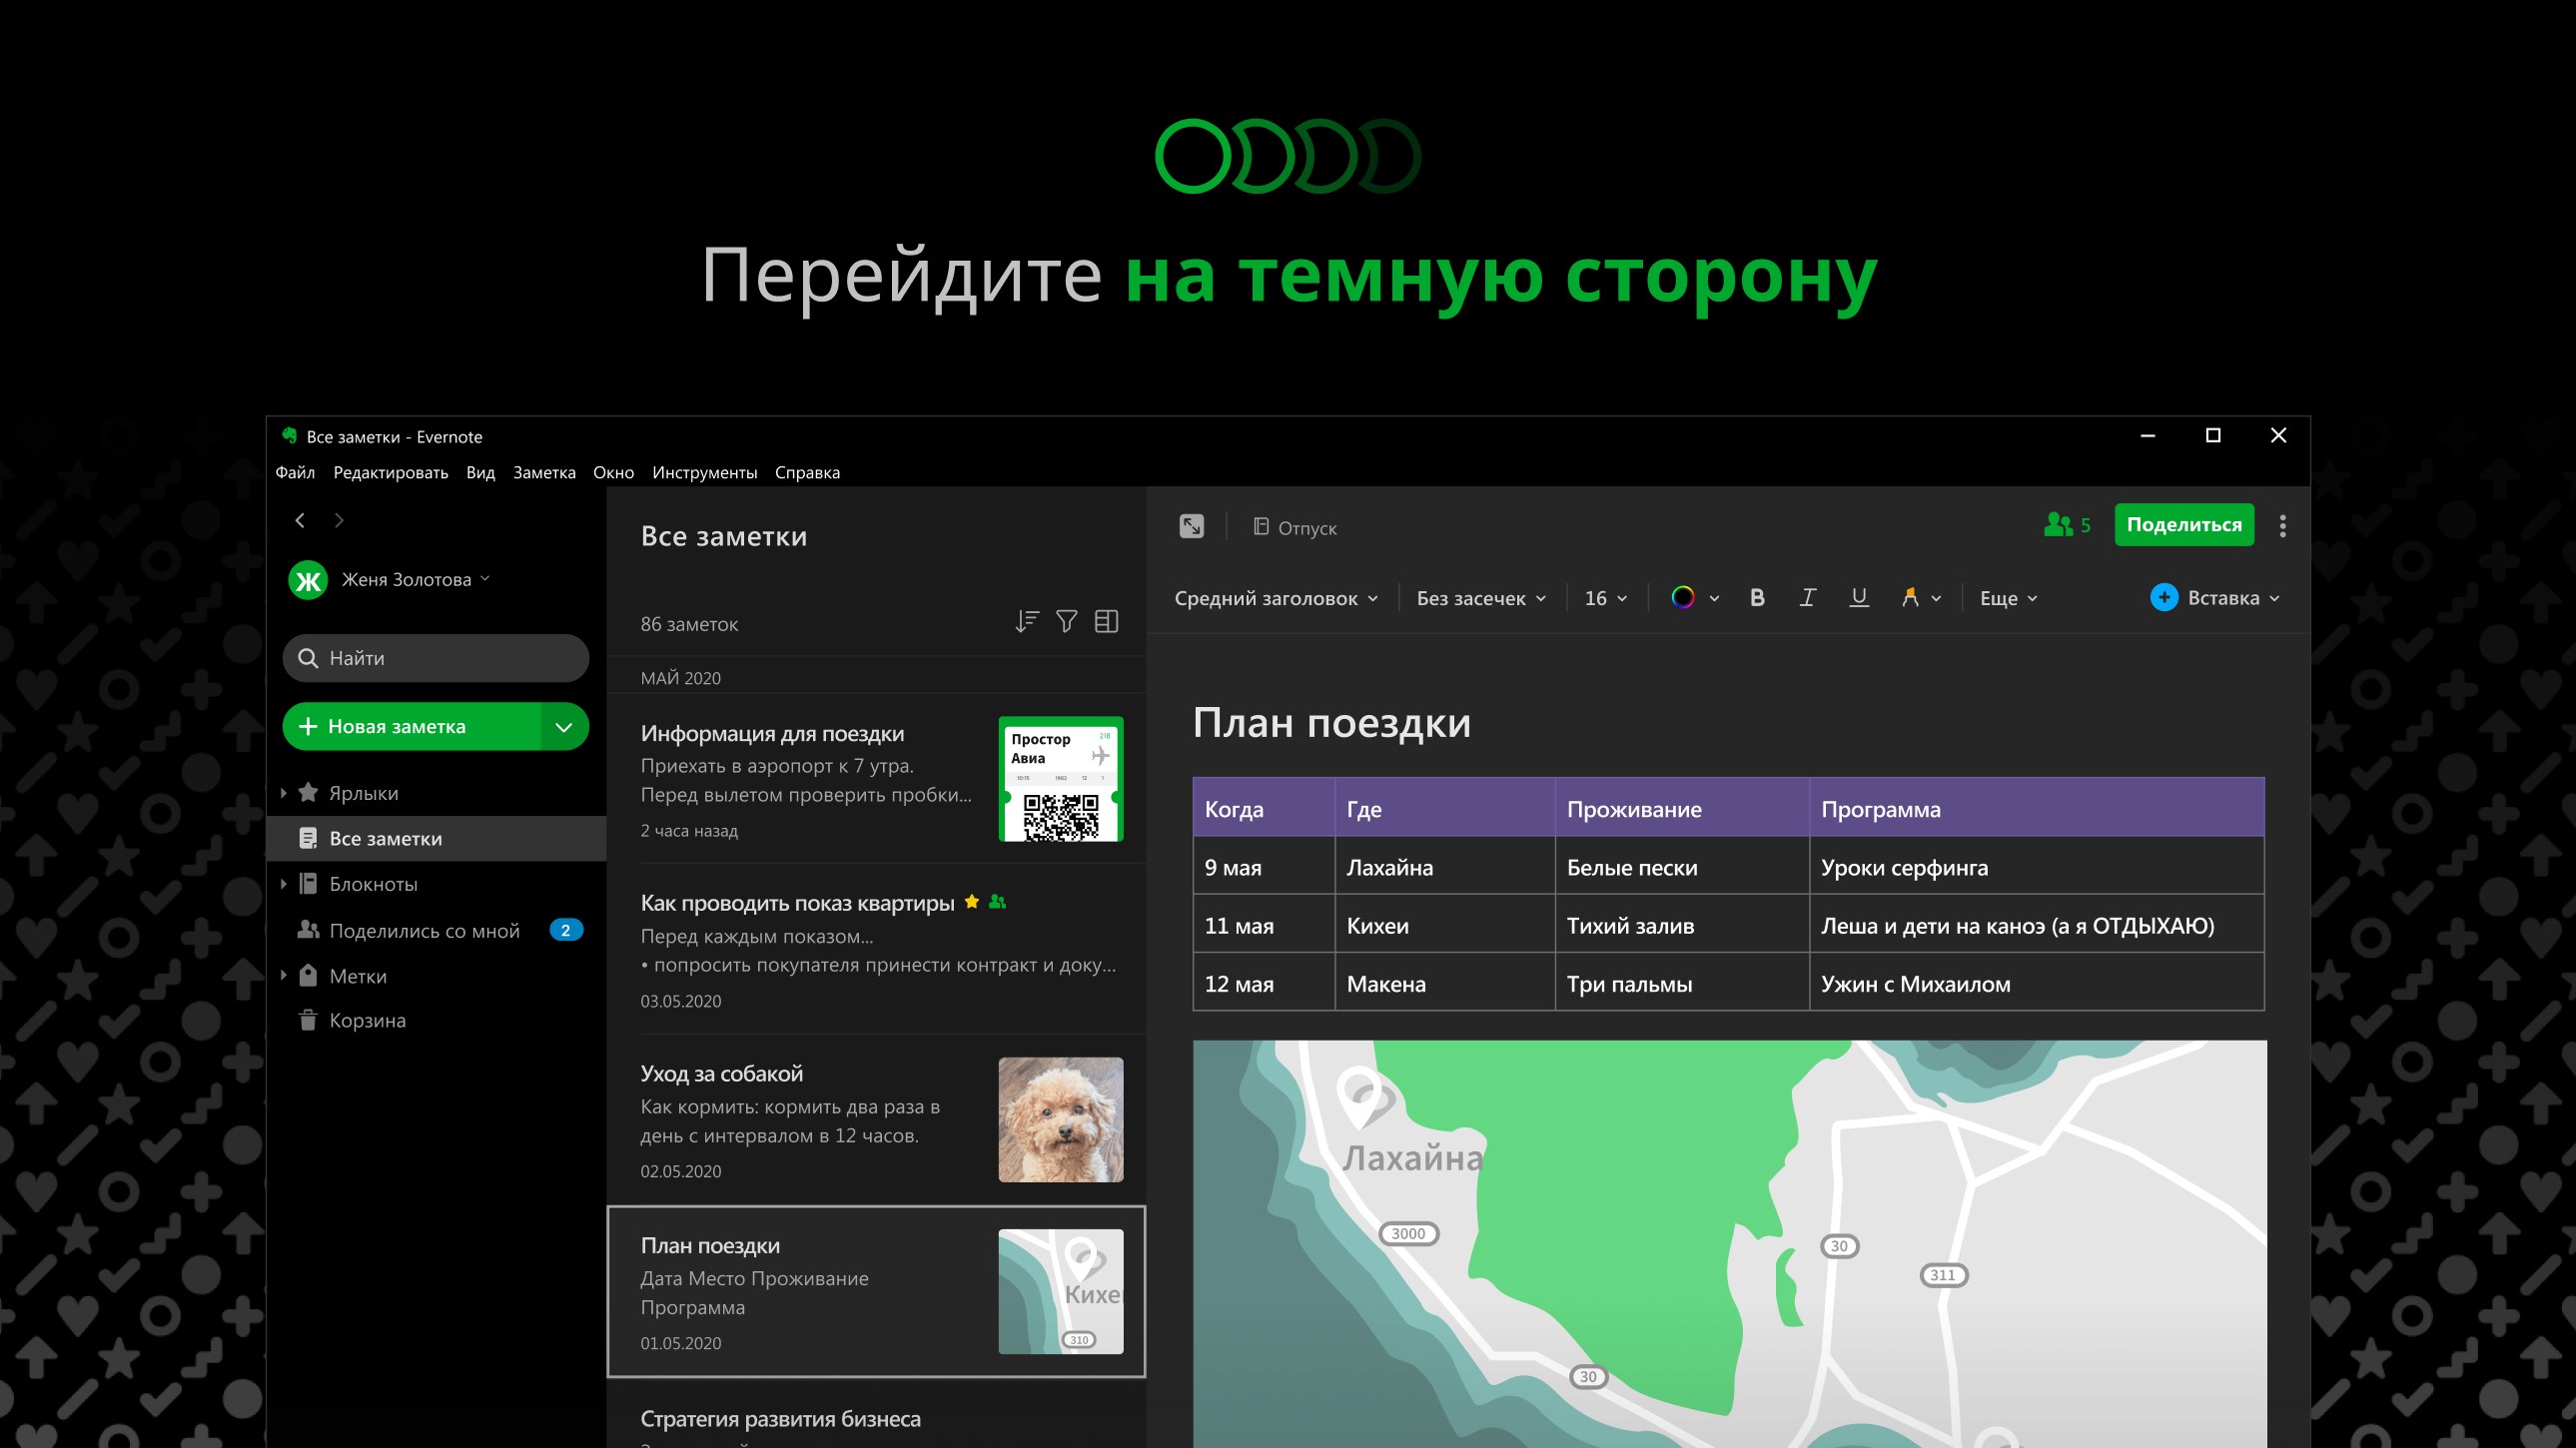2576x1448 pixels.
Task: Open the highlight color dropdown arrow
Action: (1936, 599)
